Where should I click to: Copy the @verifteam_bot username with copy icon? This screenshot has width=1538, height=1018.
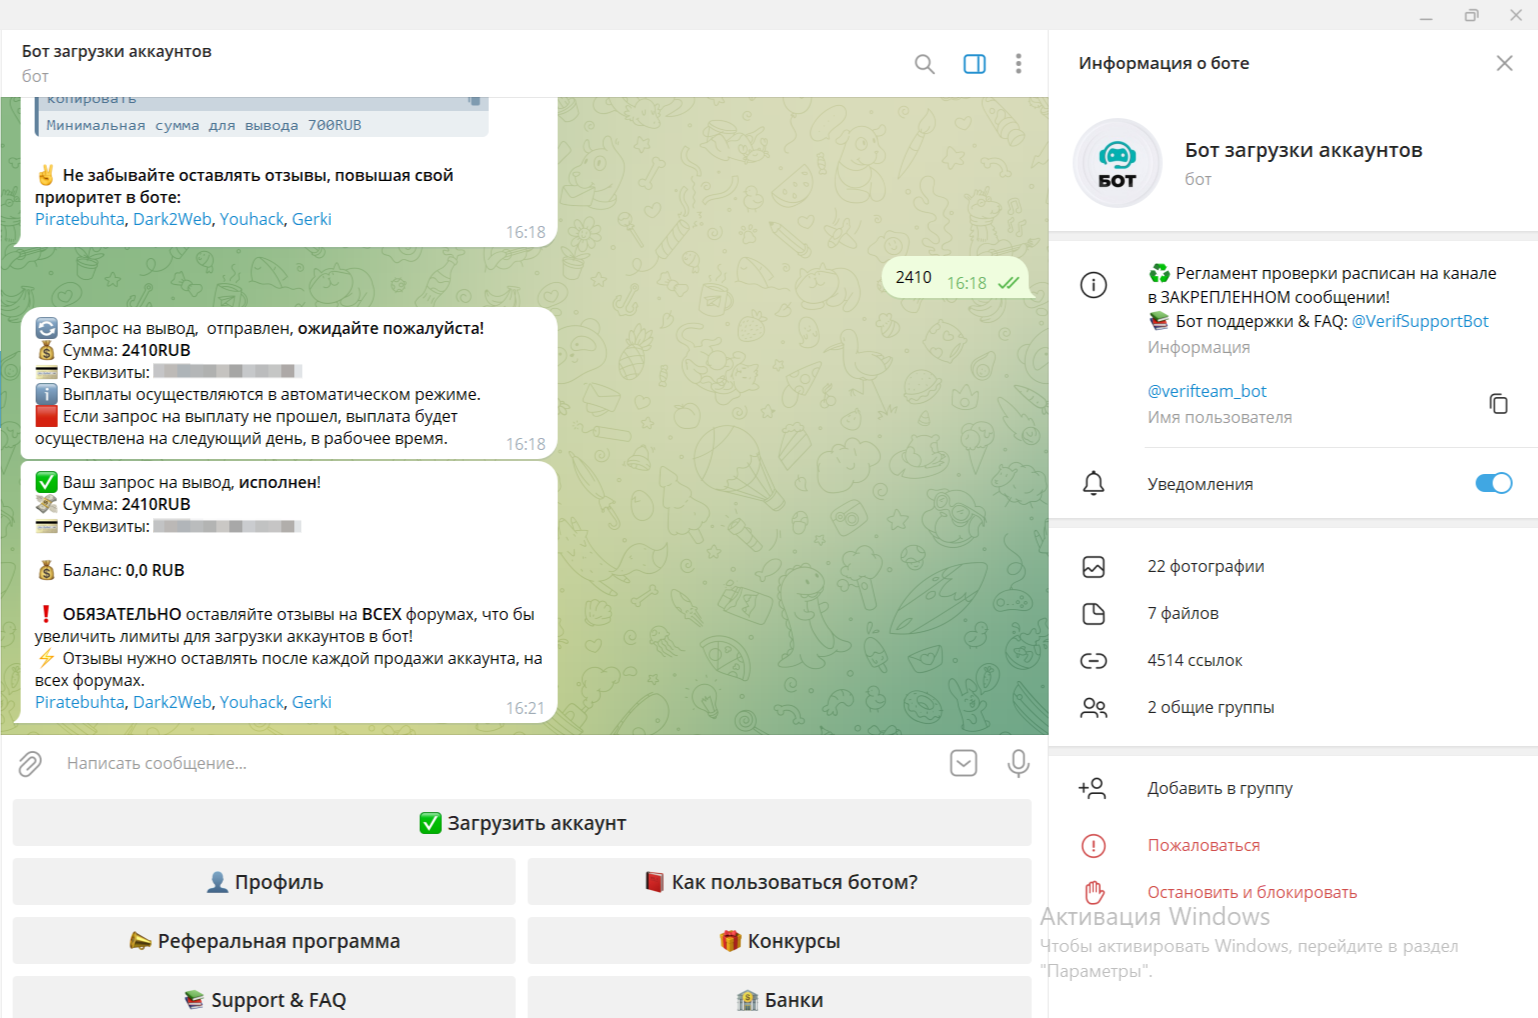1497,403
